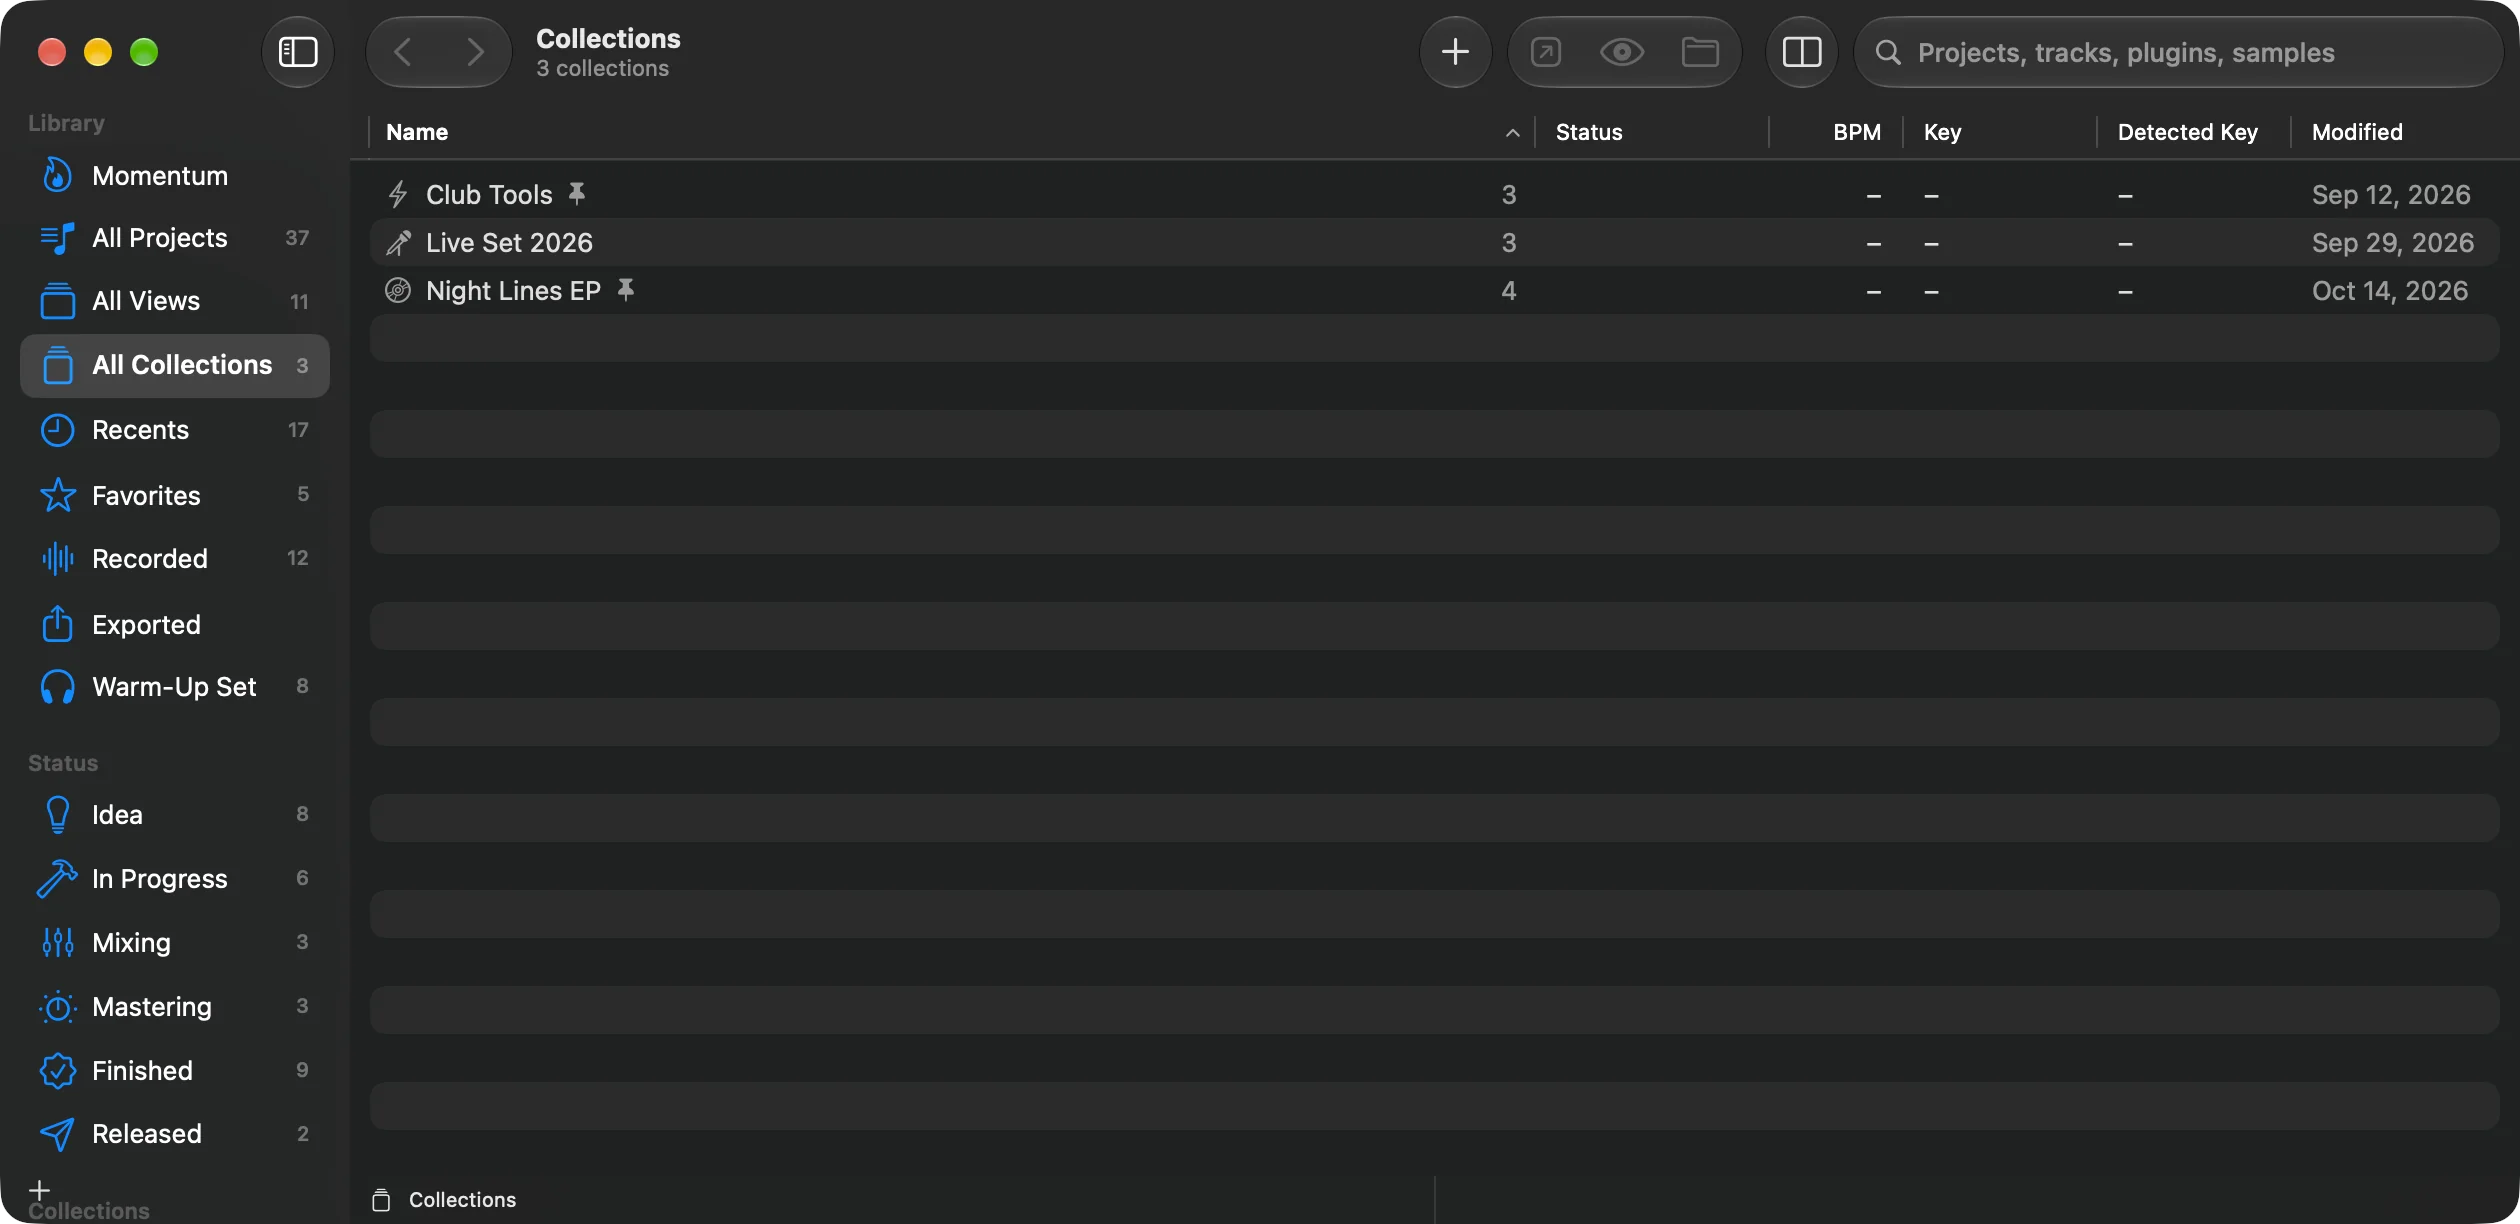Select All Collections sidebar item

coord(175,366)
